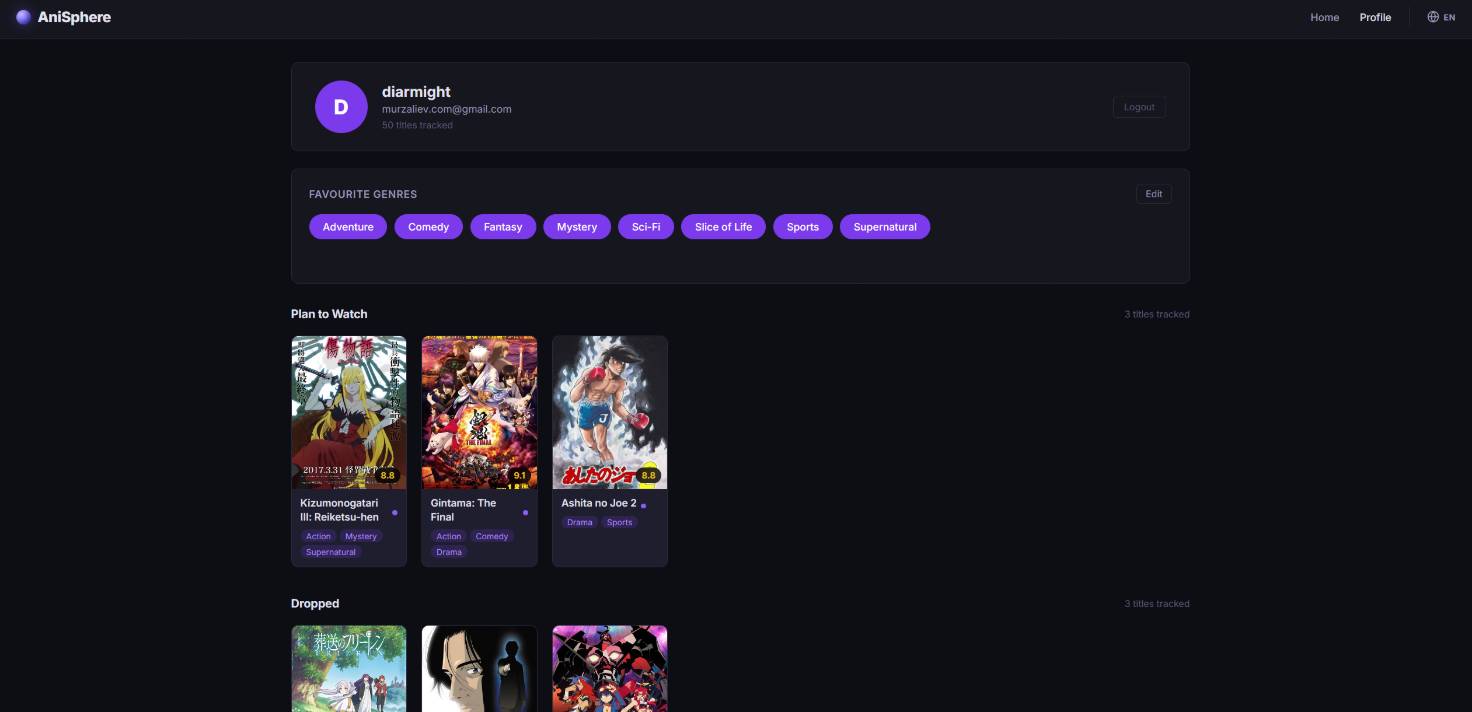Click the 8.8 rating badge on Ashita no Joe
1472x712 pixels.
(x=648, y=475)
